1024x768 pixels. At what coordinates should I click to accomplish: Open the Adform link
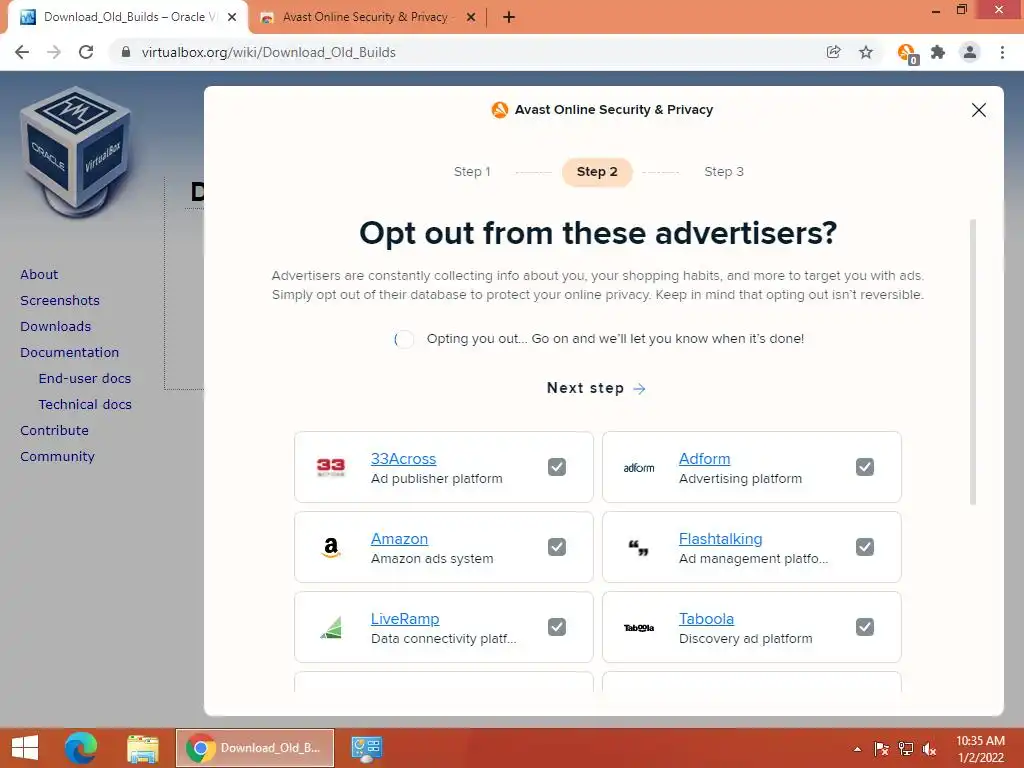[705, 458]
